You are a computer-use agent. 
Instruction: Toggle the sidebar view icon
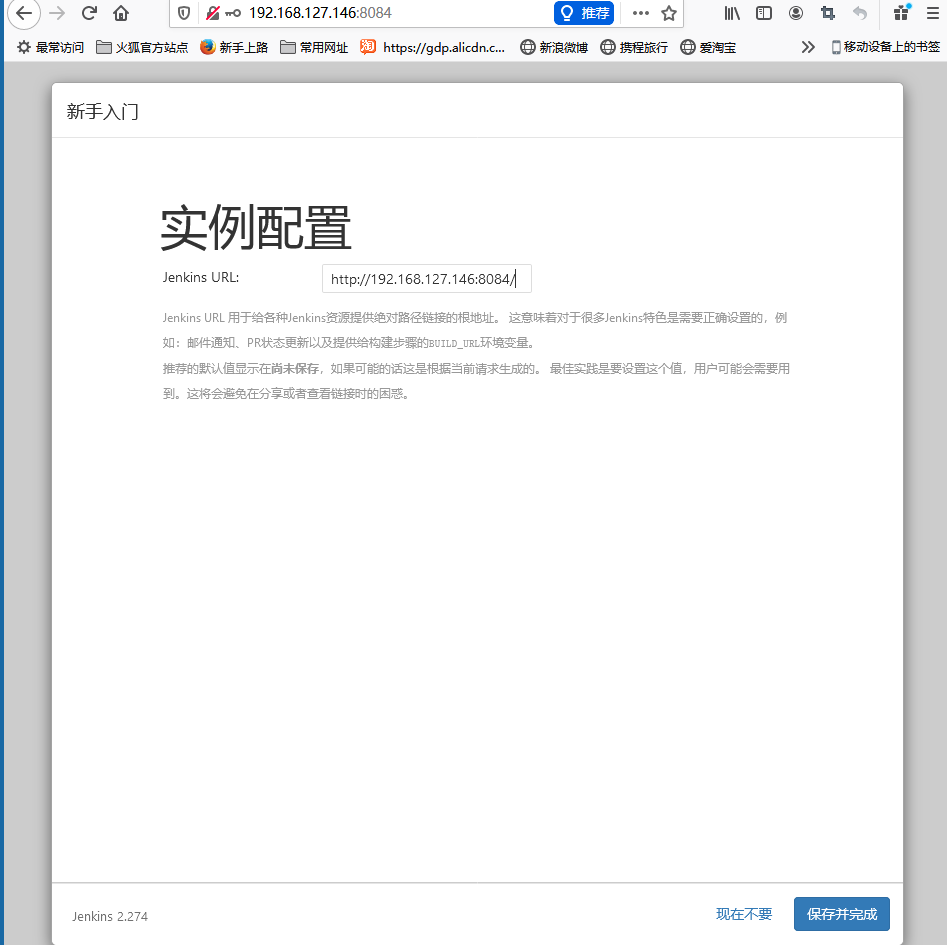[x=764, y=14]
